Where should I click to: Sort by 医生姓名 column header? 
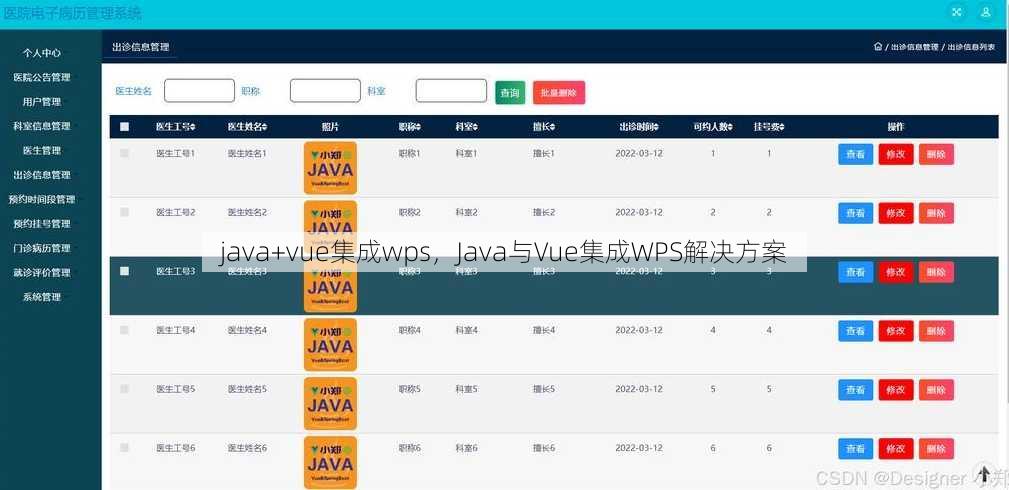(247, 127)
